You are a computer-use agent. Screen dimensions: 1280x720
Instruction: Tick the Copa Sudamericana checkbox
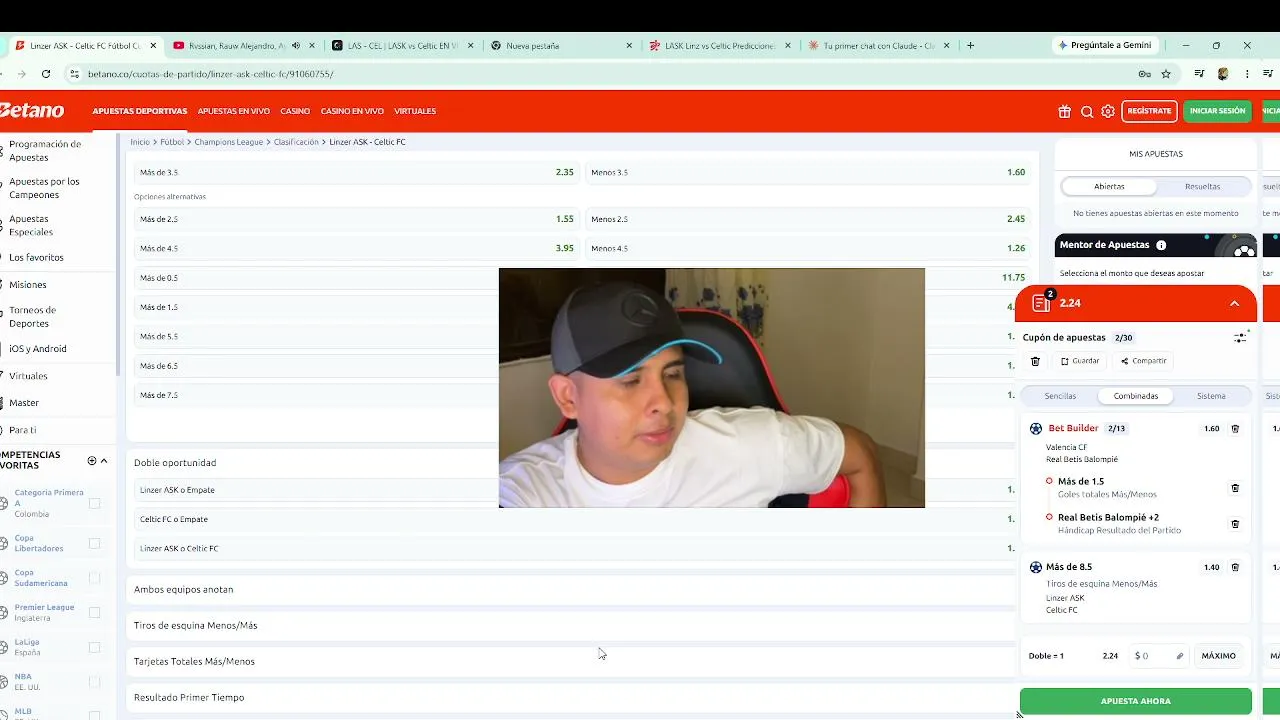(94, 578)
